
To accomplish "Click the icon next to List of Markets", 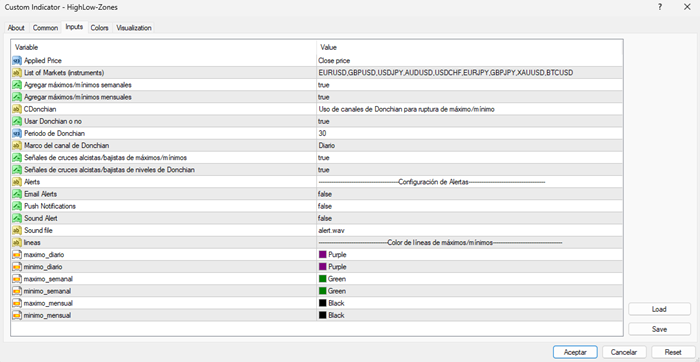I will click(17, 72).
